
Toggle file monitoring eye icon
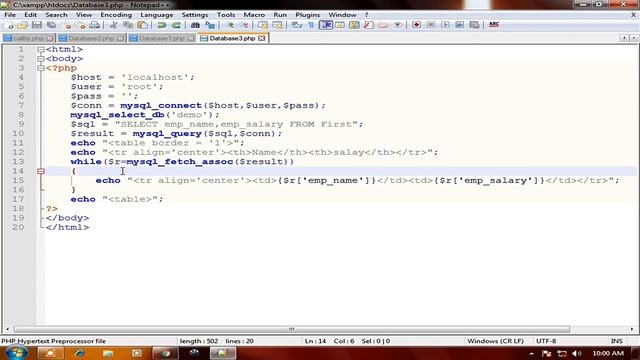[x=397, y=25]
